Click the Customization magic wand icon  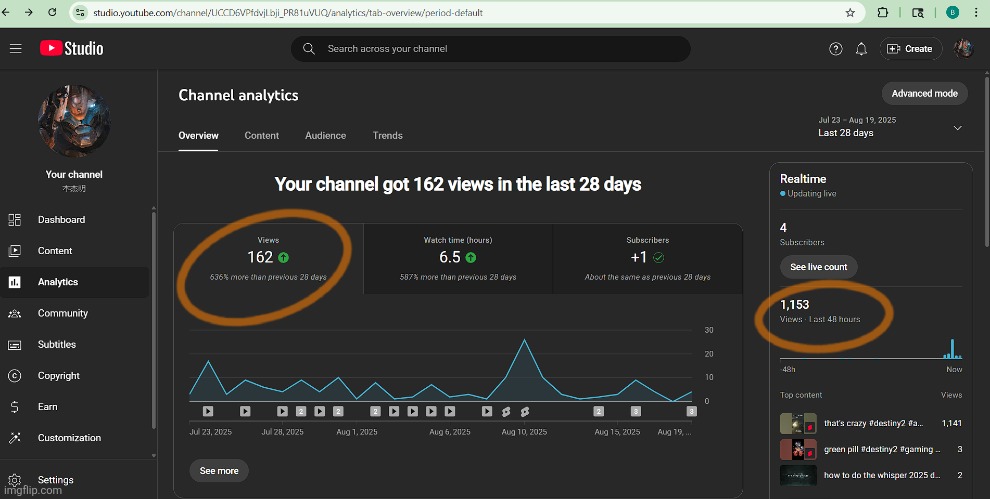[15, 438]
